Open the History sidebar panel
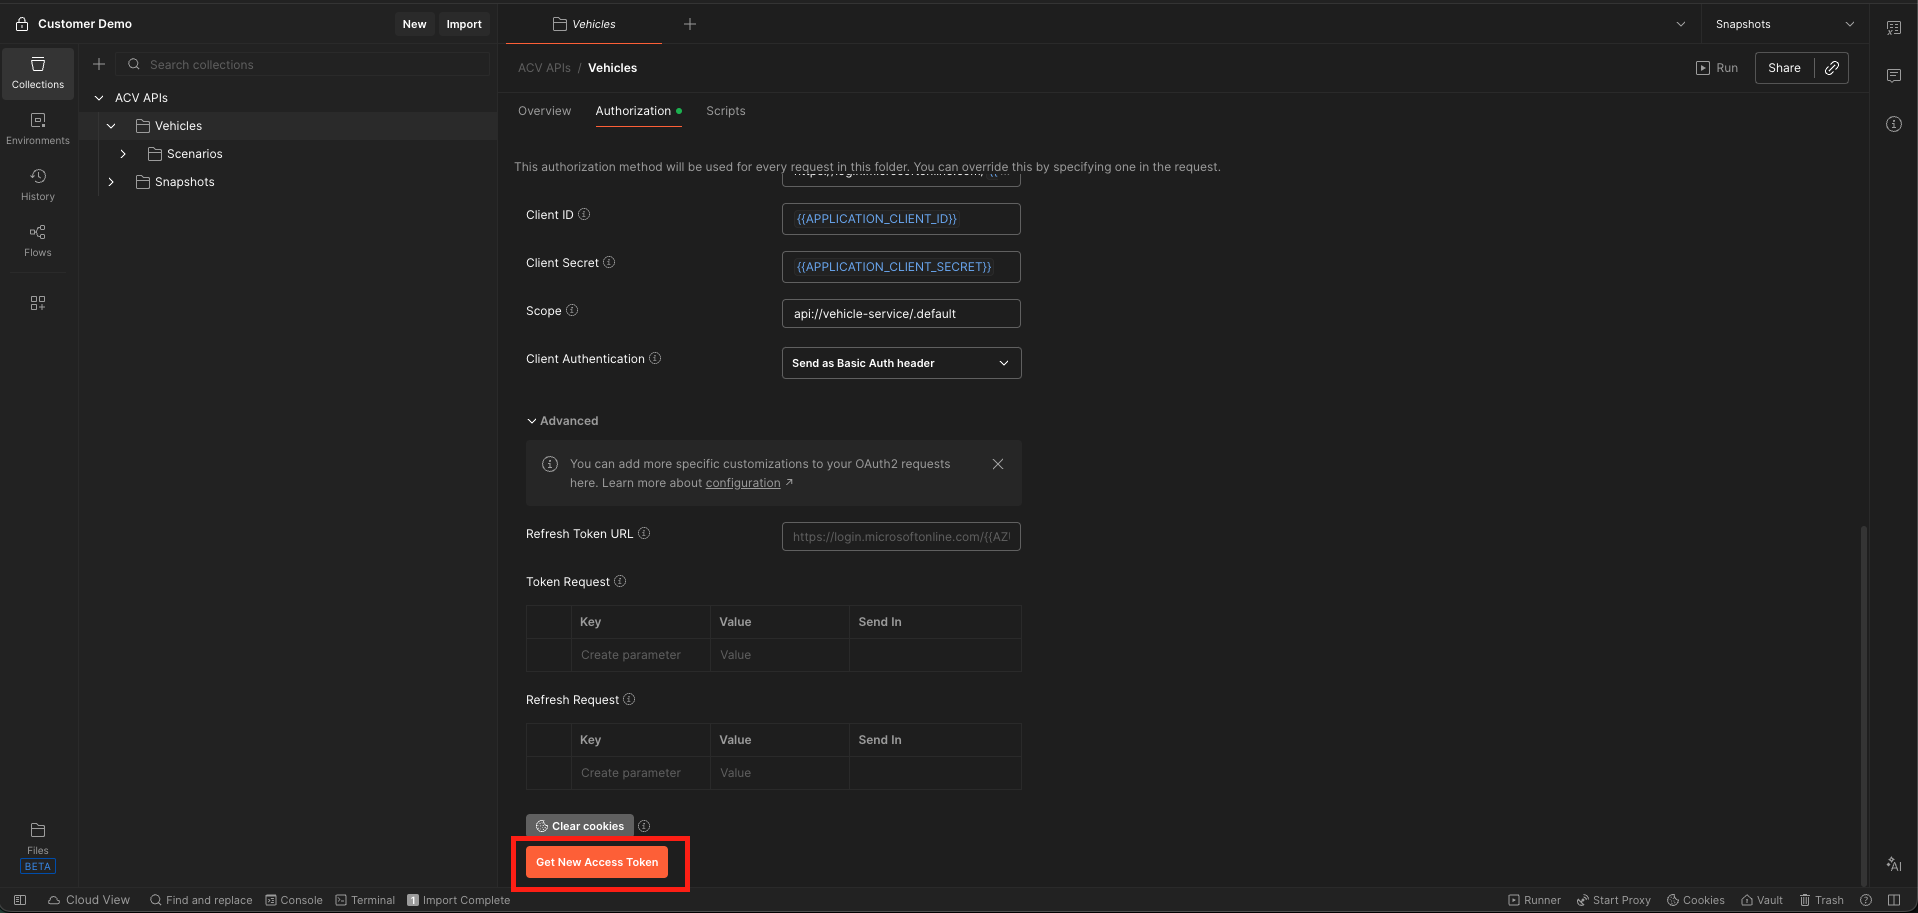The height and width of the screenshot is (913, 1918). [x=38, y=184]
